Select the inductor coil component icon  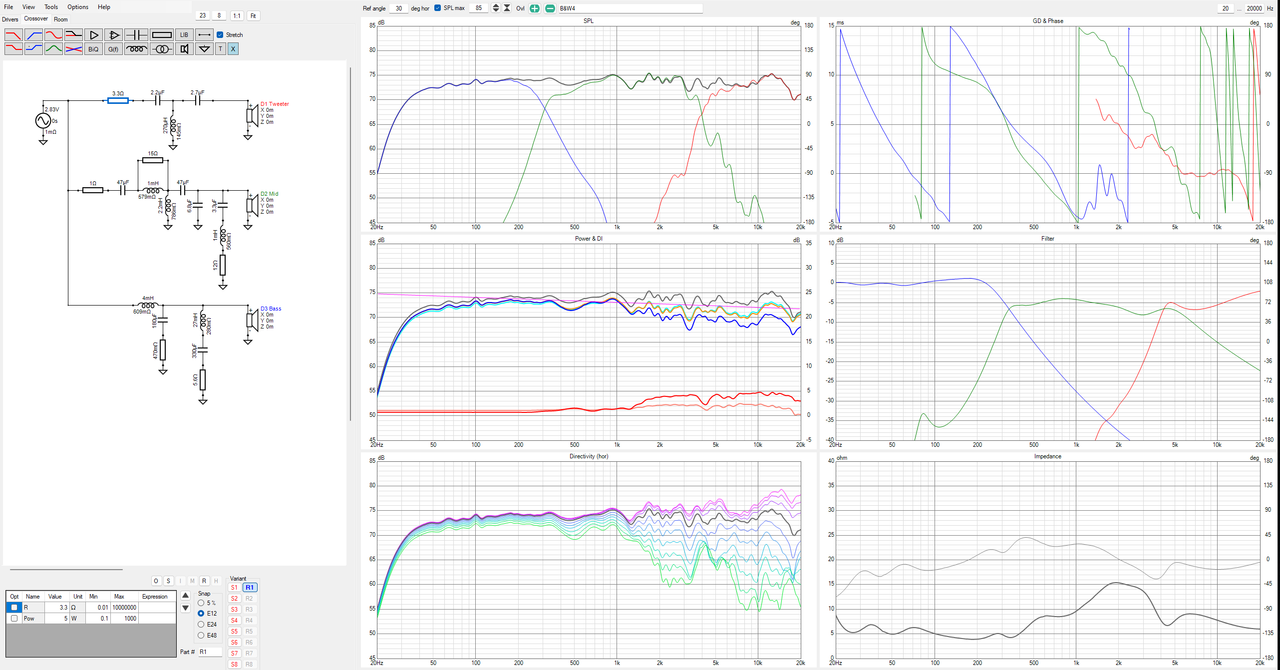tap(137, 48)
